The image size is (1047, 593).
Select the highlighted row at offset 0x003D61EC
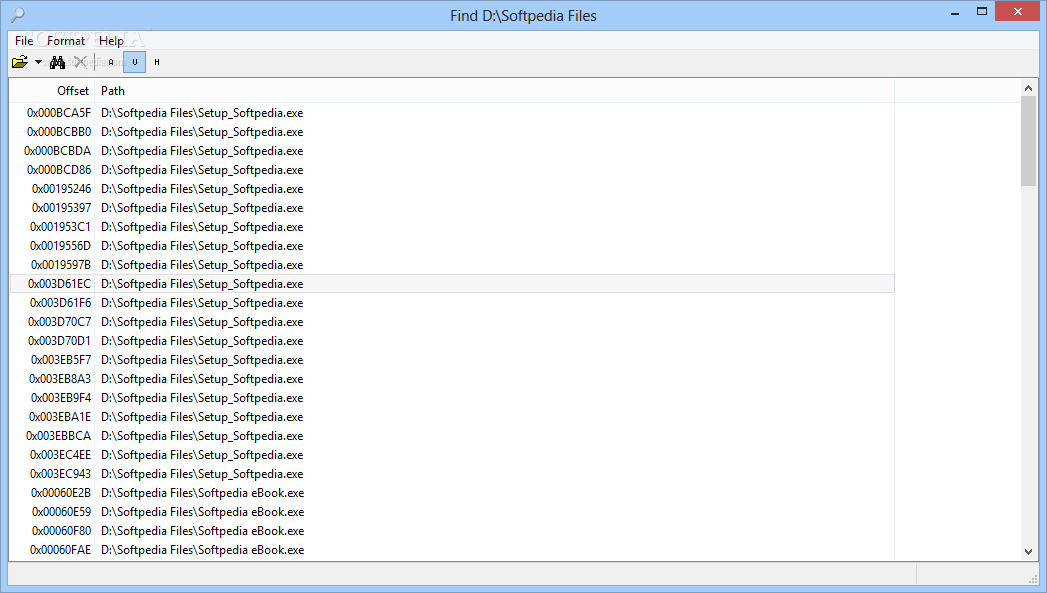[x=452, y=284]
